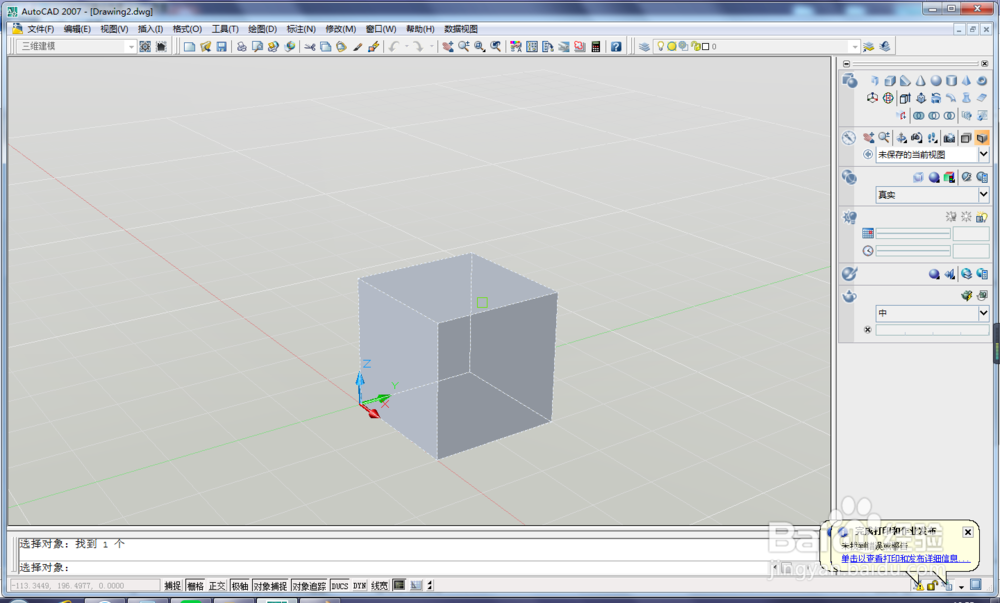Close the plot notification balloon
1000x603 pixels.
coord(967,532)
